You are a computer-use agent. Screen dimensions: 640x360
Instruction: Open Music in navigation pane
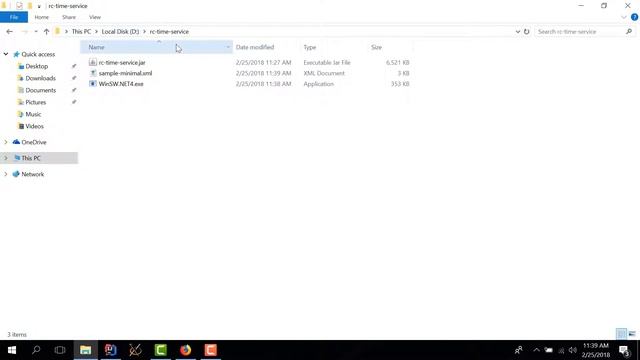[33, 114]
